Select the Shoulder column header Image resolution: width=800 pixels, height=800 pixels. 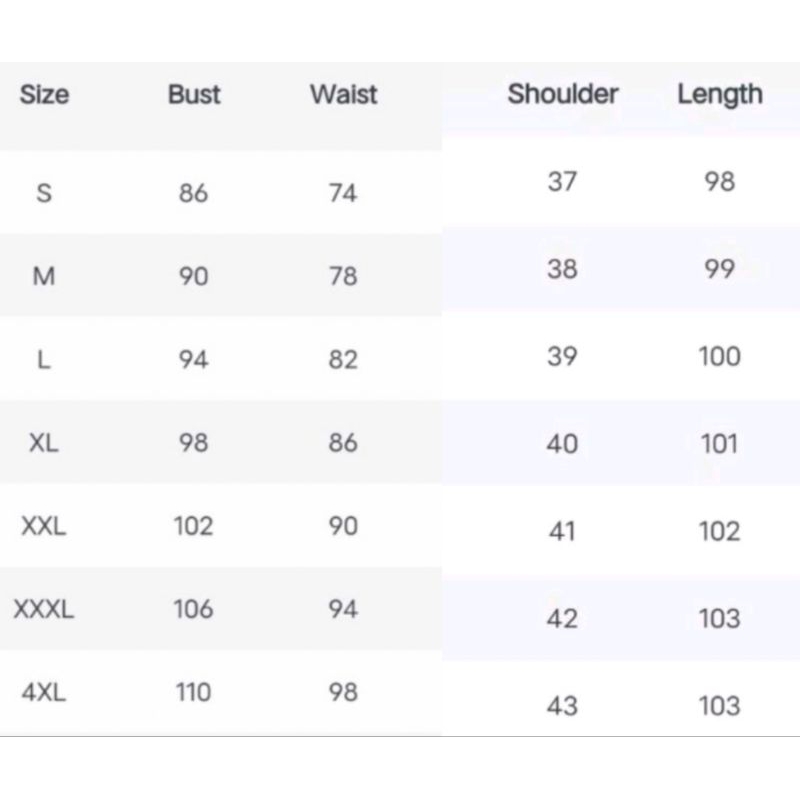click(x=562, y=95)
